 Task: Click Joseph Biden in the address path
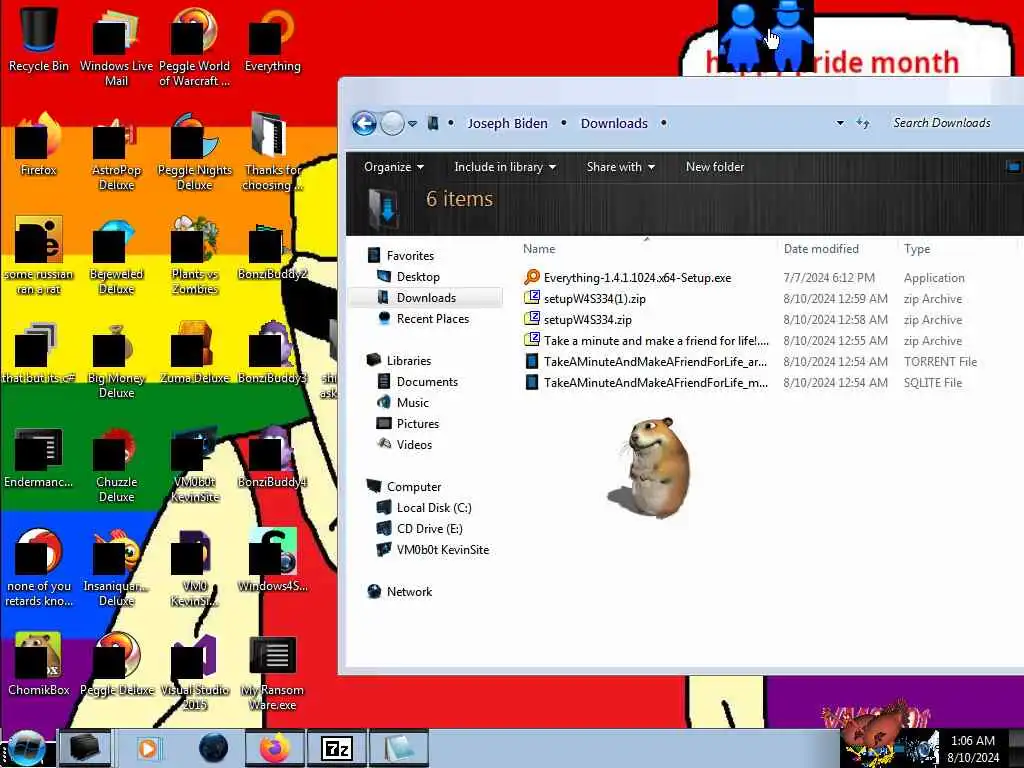(507, 123)
